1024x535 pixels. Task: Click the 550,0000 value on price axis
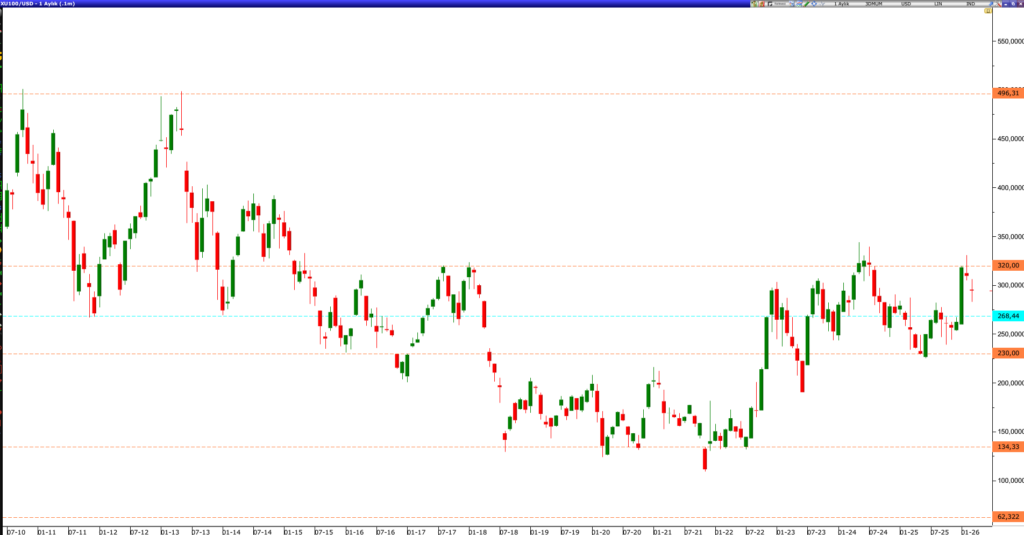[1006, 41]
